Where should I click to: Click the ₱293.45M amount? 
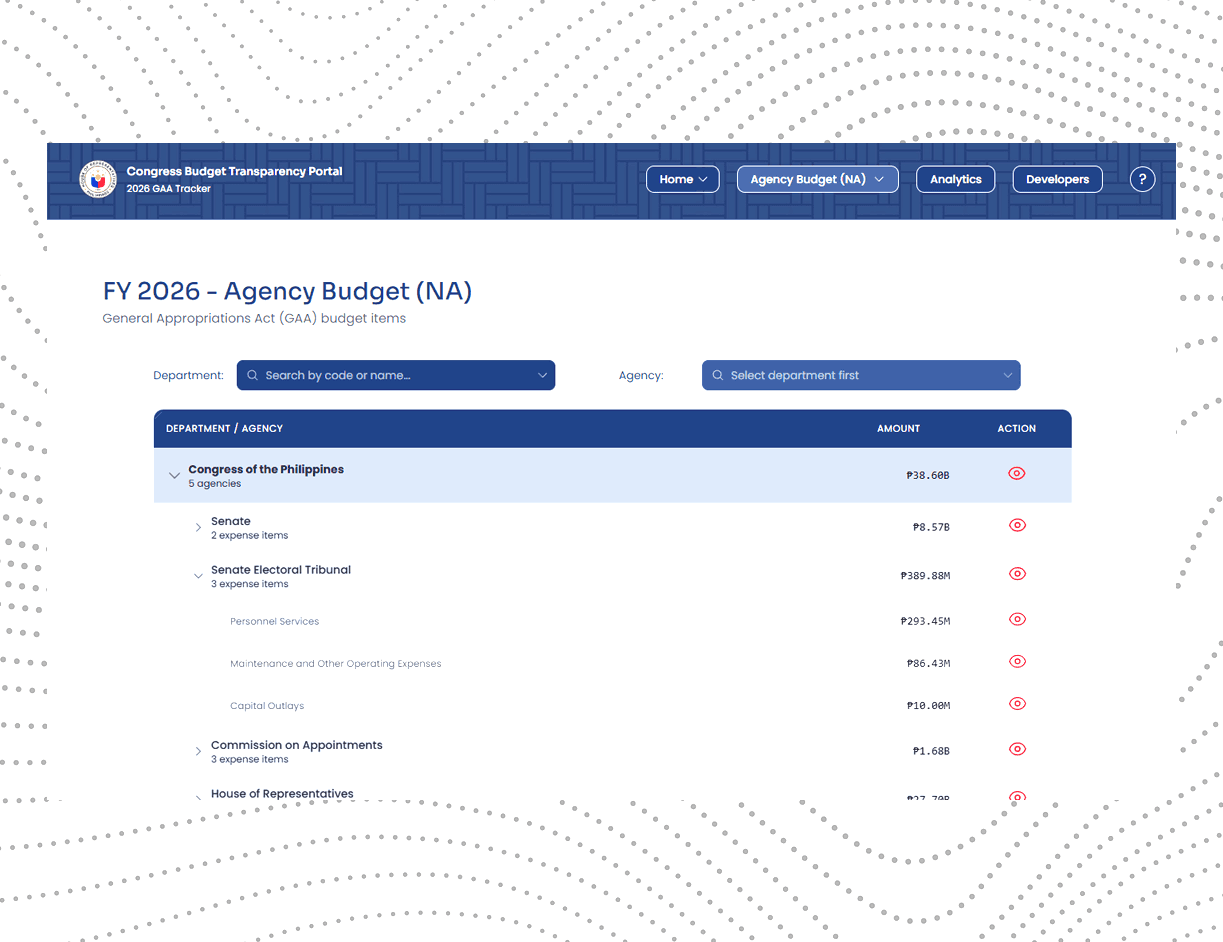[x=925, y=621]
